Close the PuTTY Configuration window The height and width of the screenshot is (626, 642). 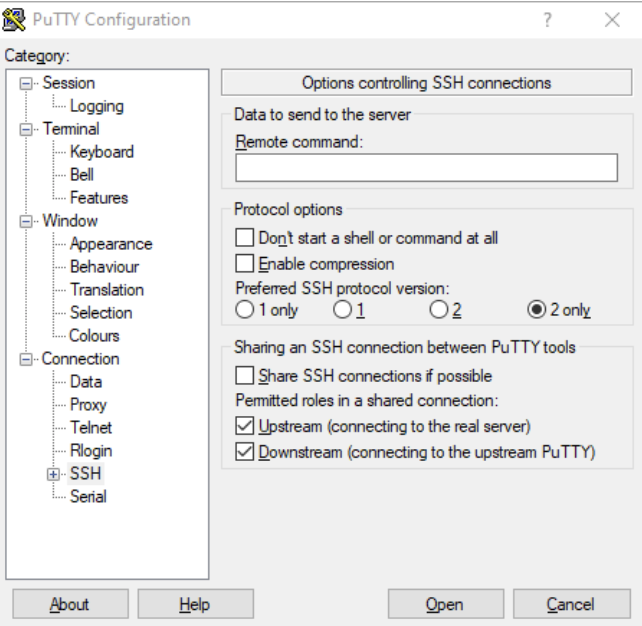point(612,20)
